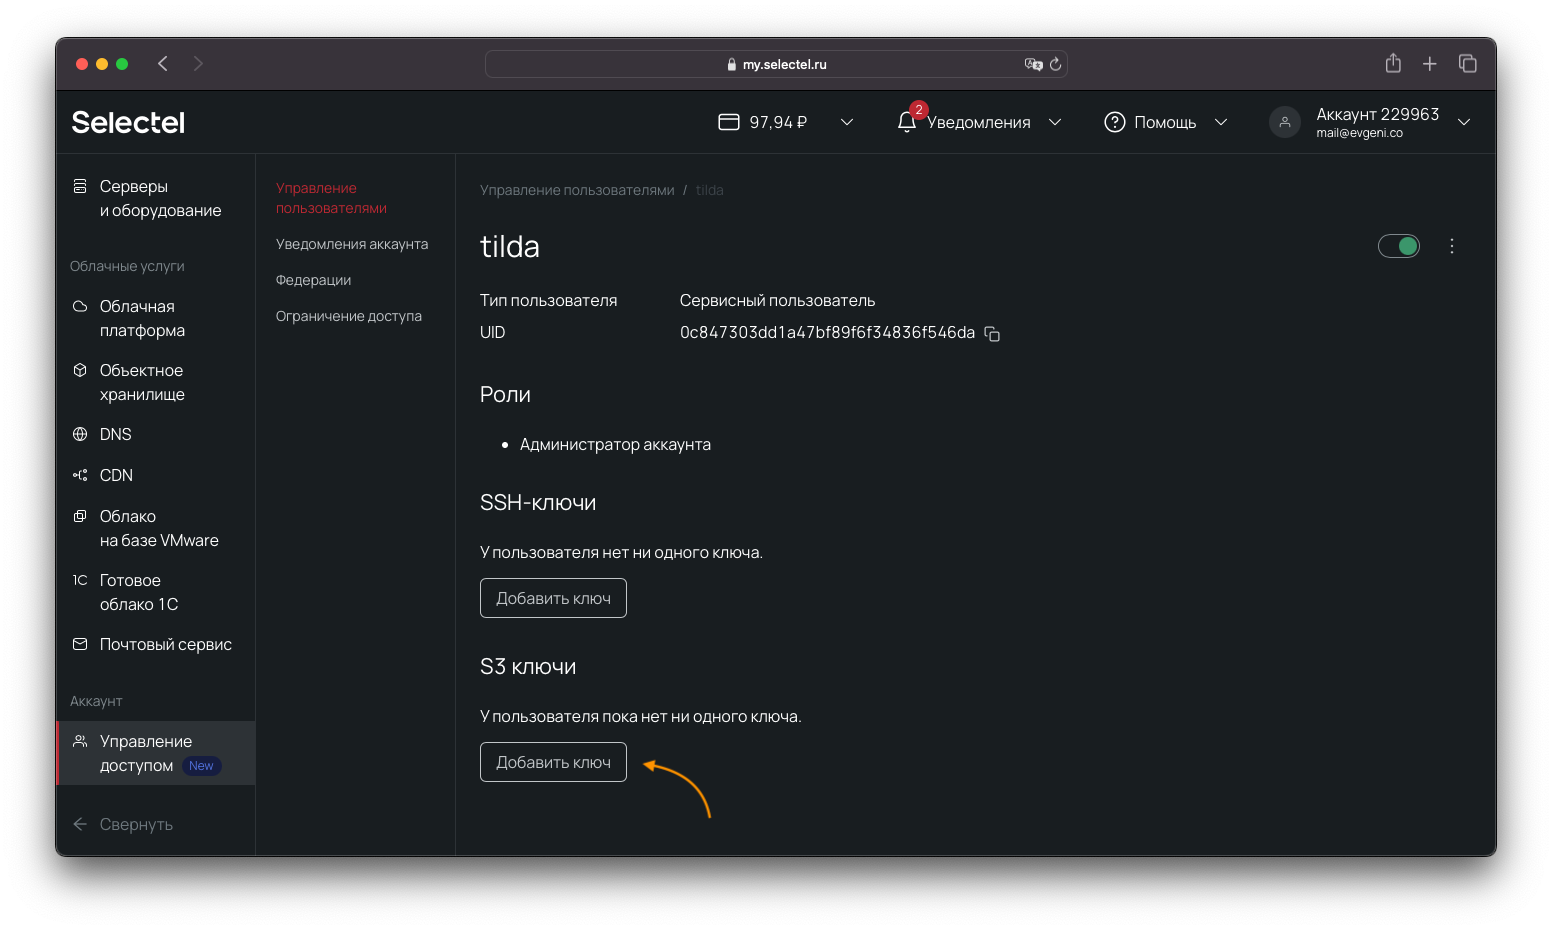
Task: Copy the UID with copy icon
Action: [x=992, y=334]
